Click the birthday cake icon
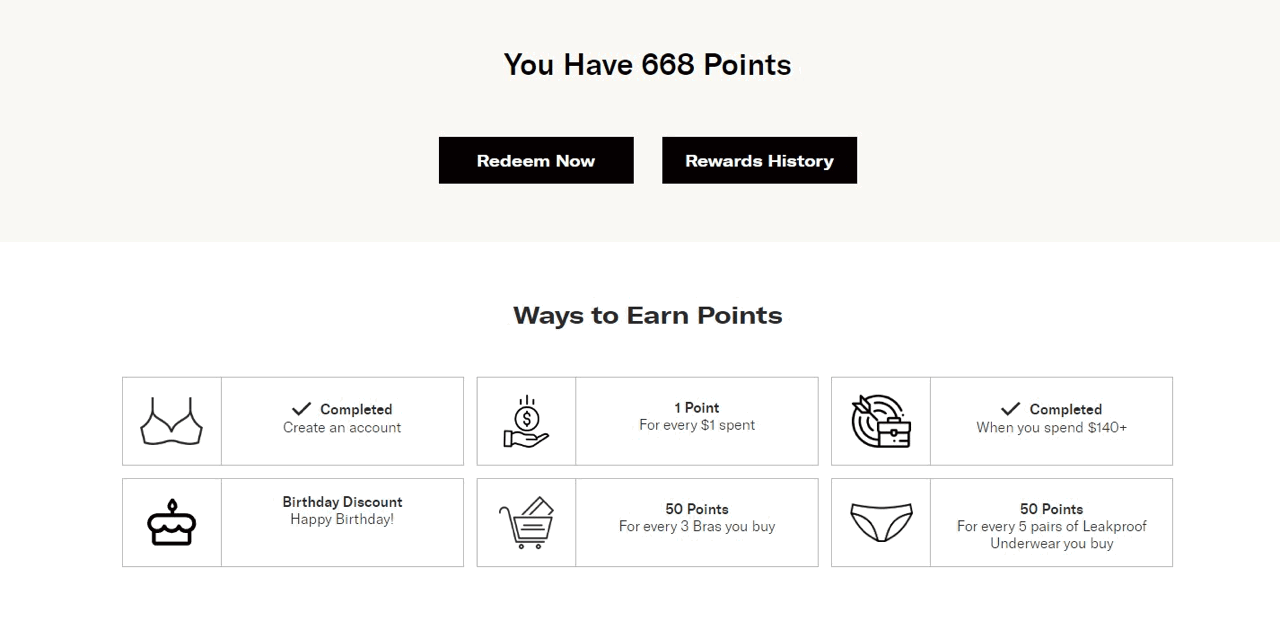 tap(171, 522)
